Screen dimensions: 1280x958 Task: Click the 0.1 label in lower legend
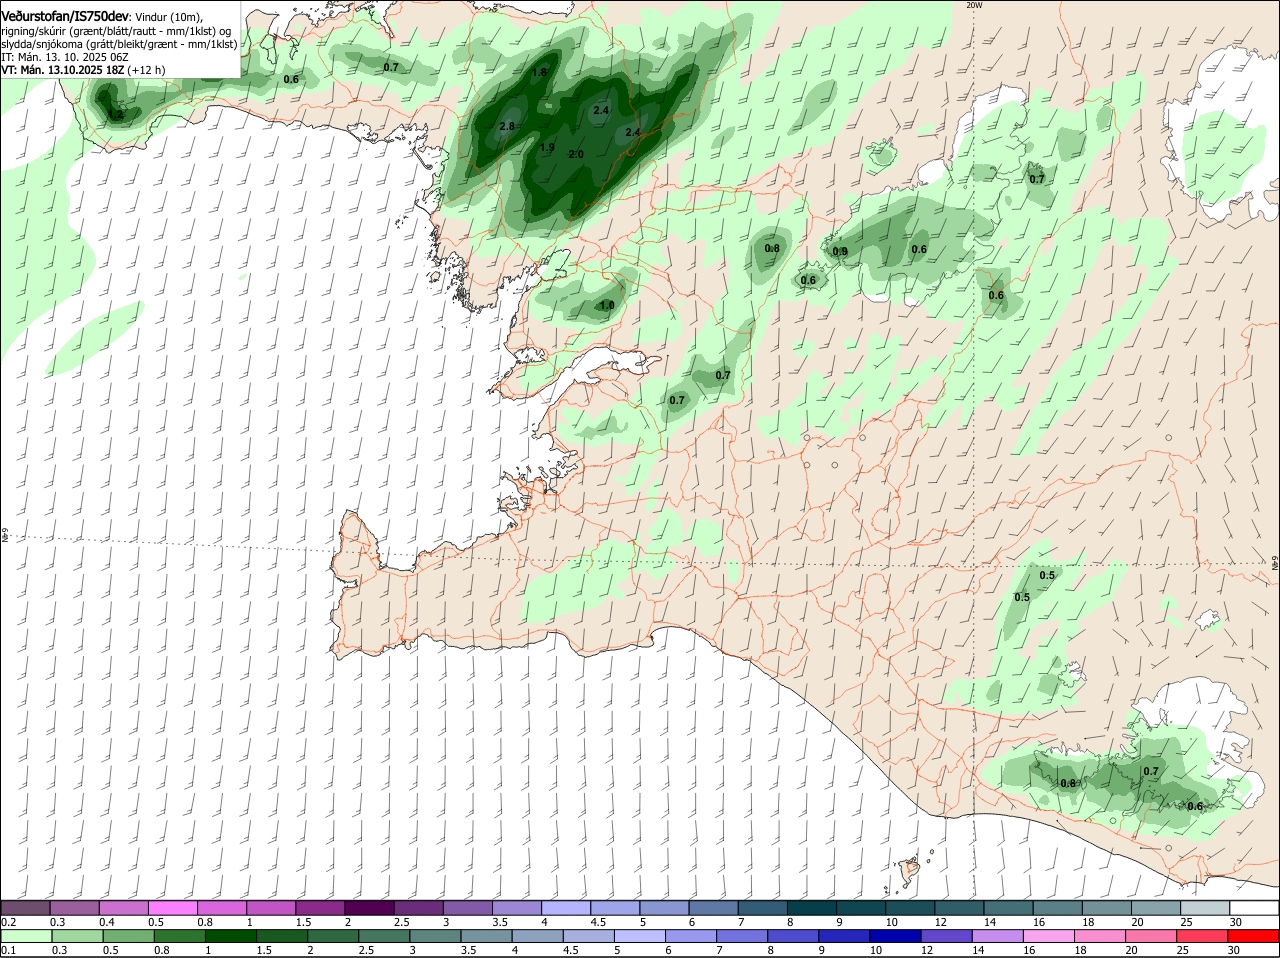click(x=8, y=950)
